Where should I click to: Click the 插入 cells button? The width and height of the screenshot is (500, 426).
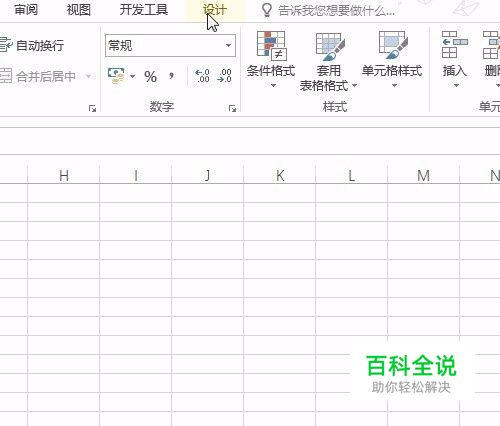[455, 53]
